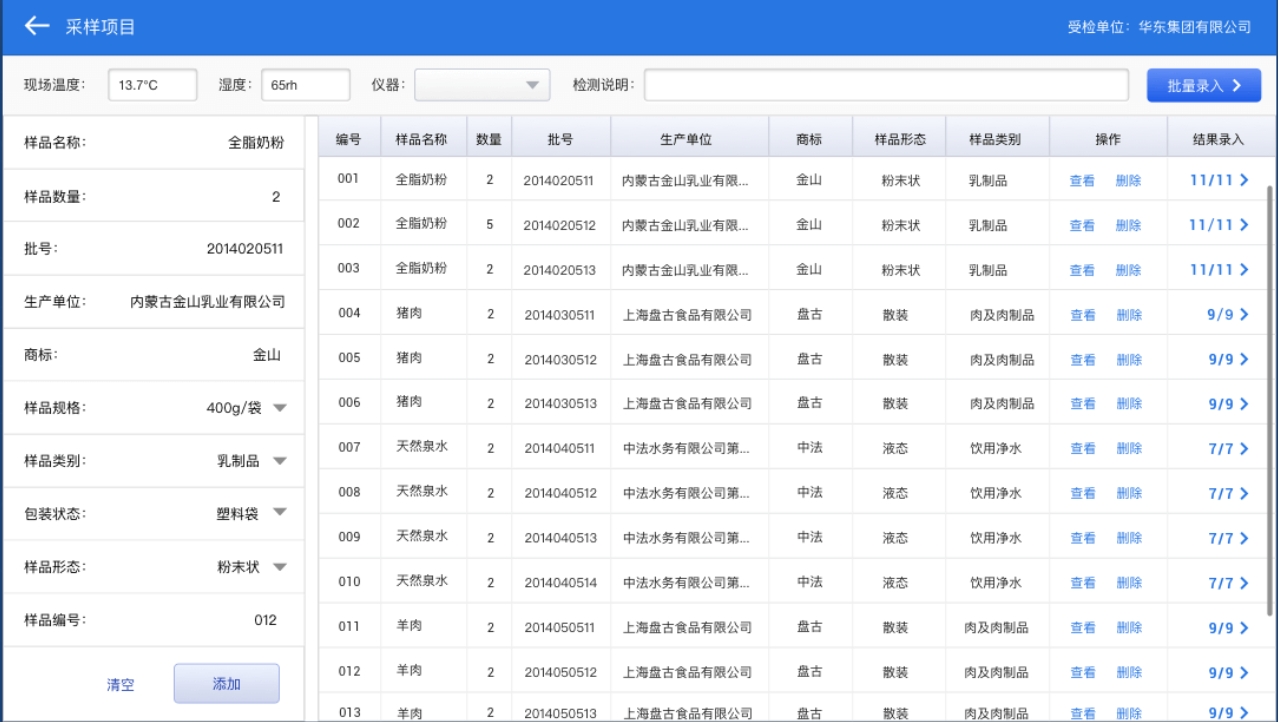
Task: Click the 批量录入 button
Action: coord(1203,85)
